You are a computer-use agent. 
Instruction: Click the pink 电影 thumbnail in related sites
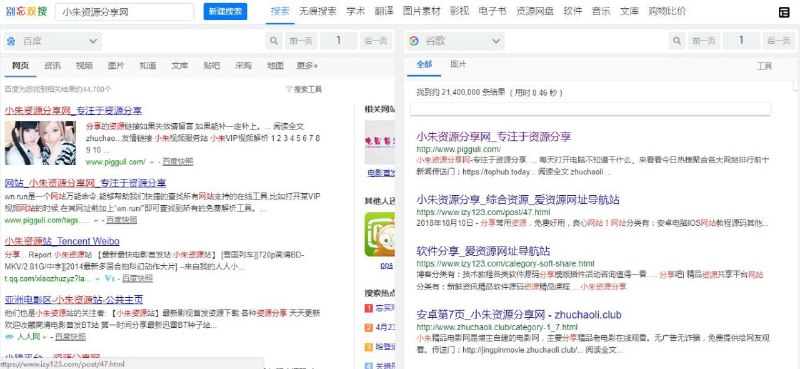[x=380, y=143]
